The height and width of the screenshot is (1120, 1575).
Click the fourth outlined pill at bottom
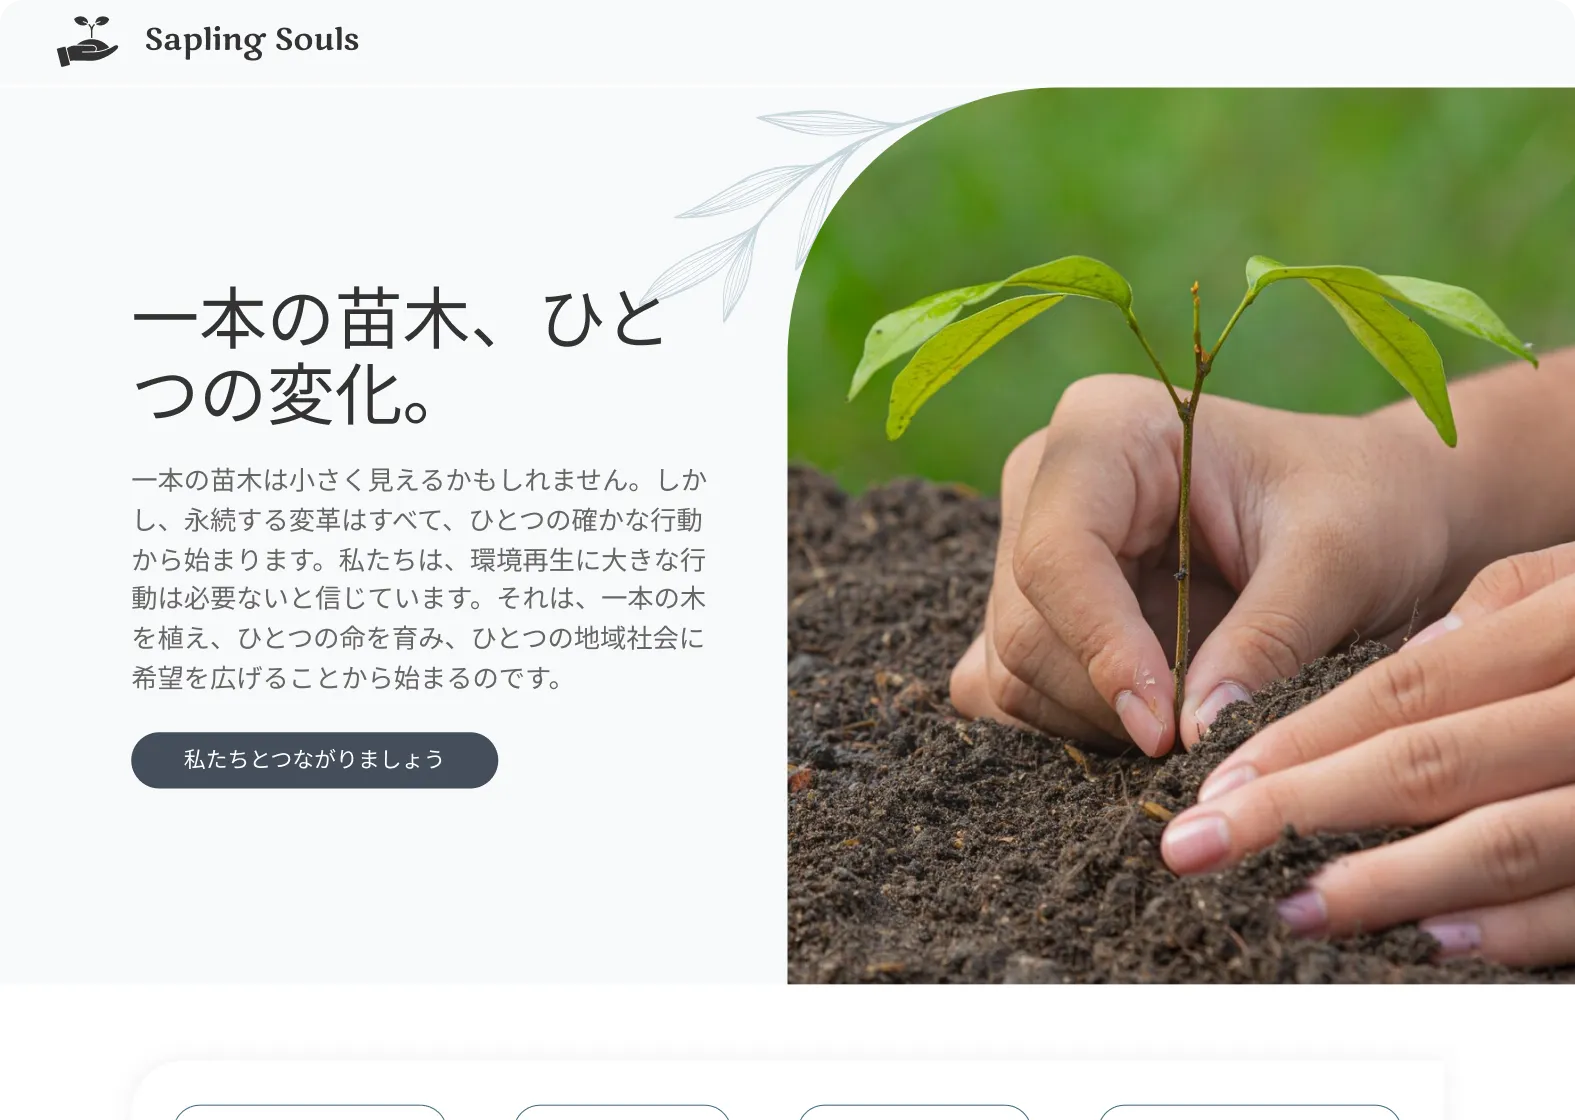1249,1112
